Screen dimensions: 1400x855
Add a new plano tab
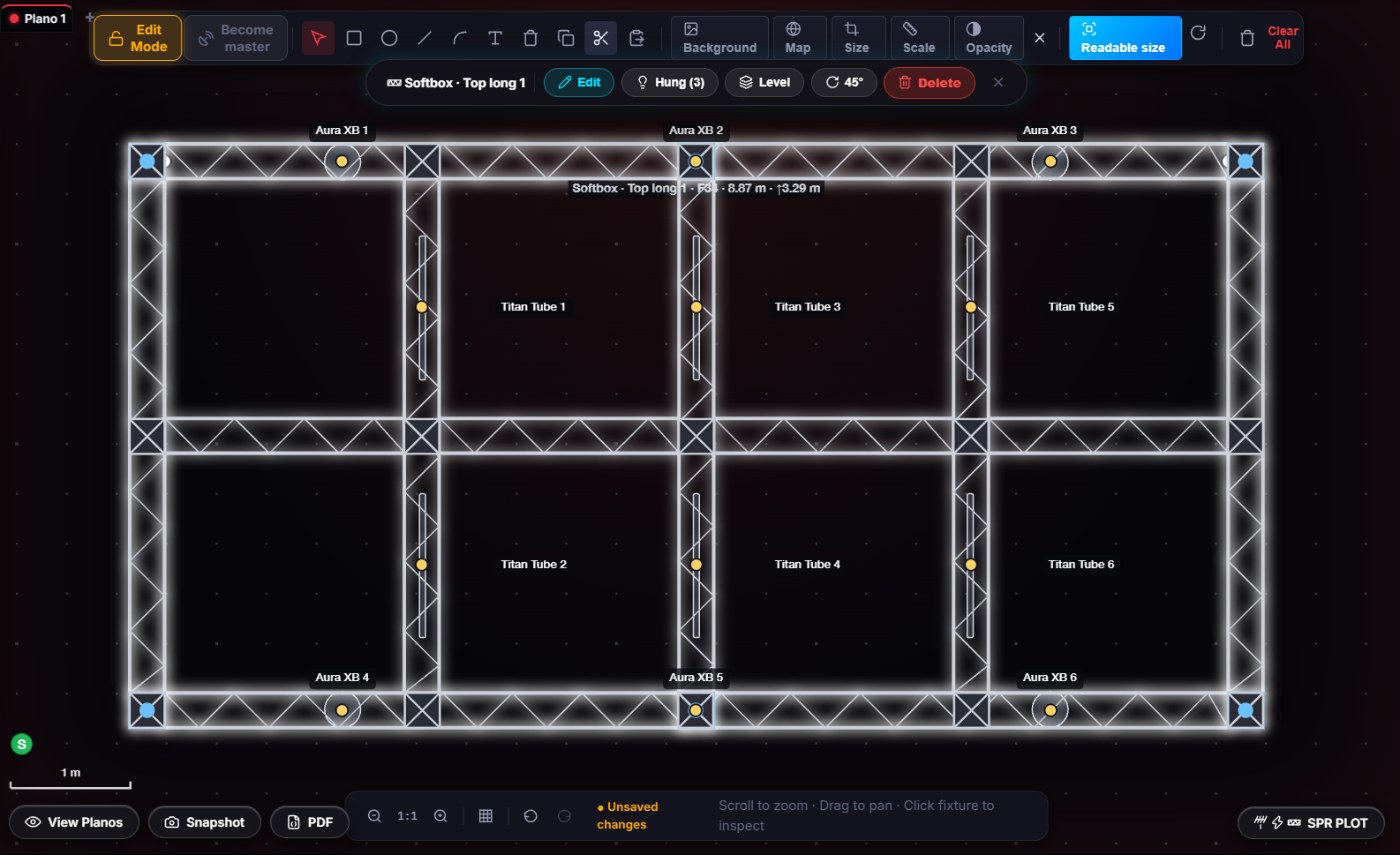(x=89, y=16)
